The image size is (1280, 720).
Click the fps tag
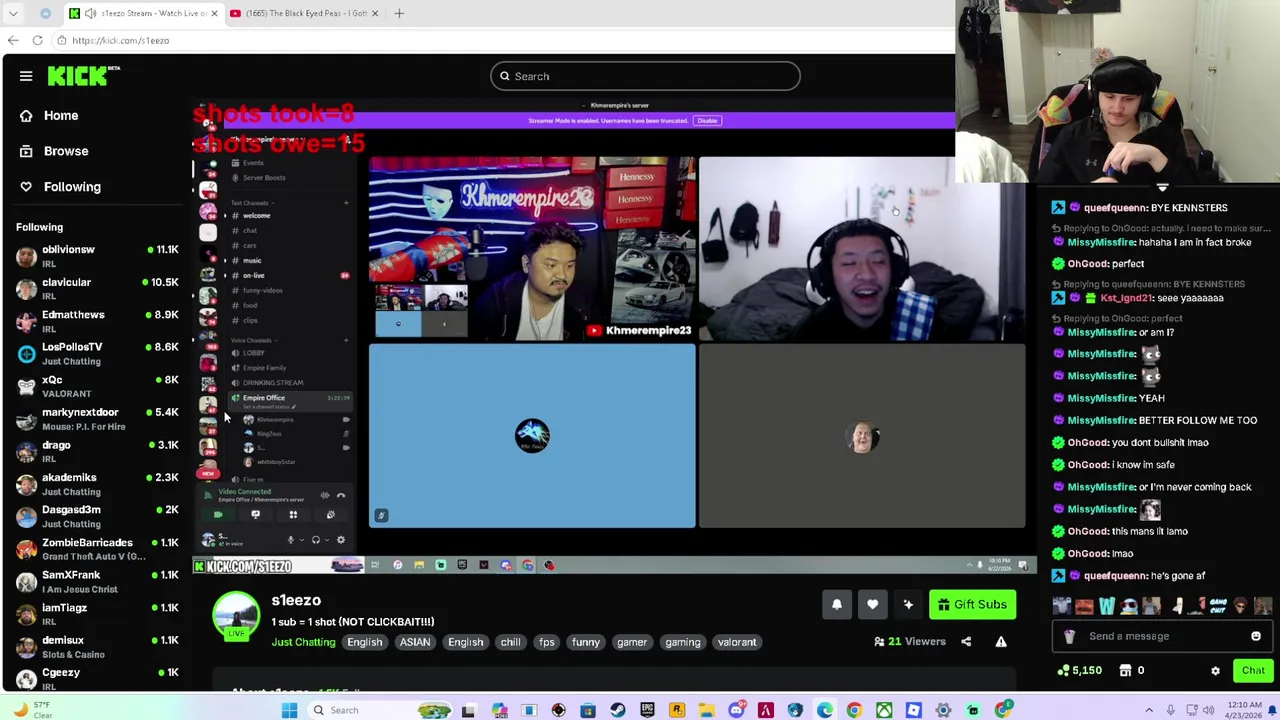(x=546, y=642)
